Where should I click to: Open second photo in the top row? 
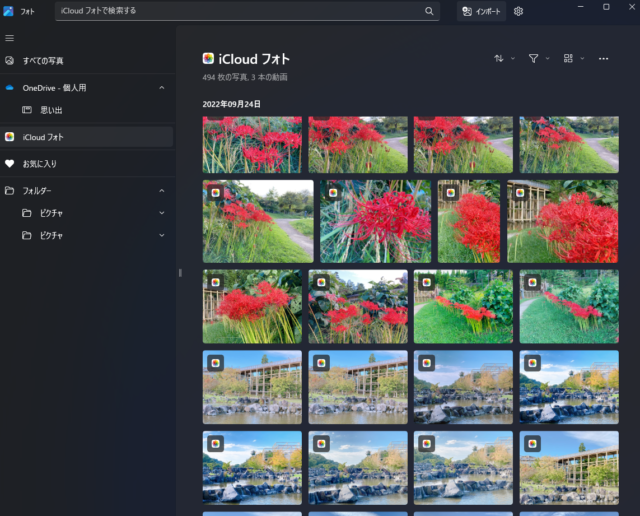(358, 145)
